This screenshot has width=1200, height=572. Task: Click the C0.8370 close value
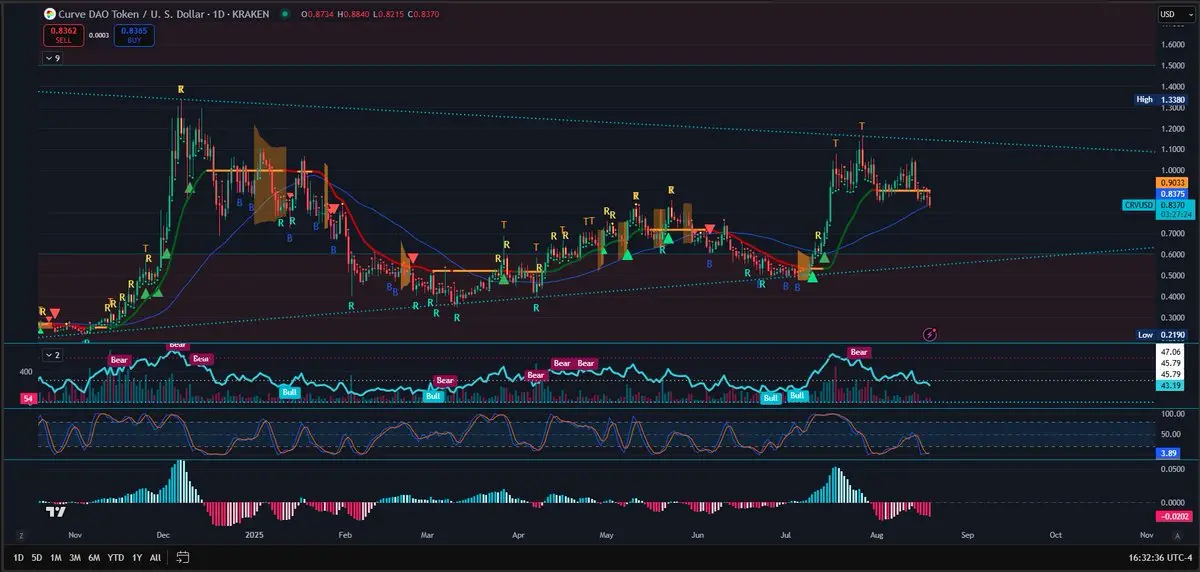424,14
